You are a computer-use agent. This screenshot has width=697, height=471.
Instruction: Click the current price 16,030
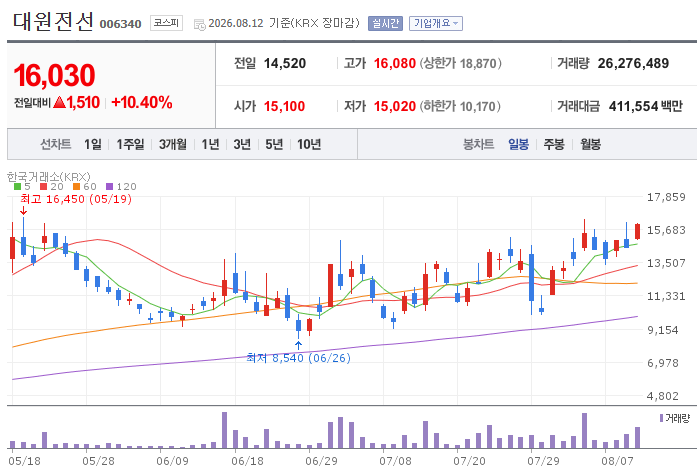click(x=54, y=75)
